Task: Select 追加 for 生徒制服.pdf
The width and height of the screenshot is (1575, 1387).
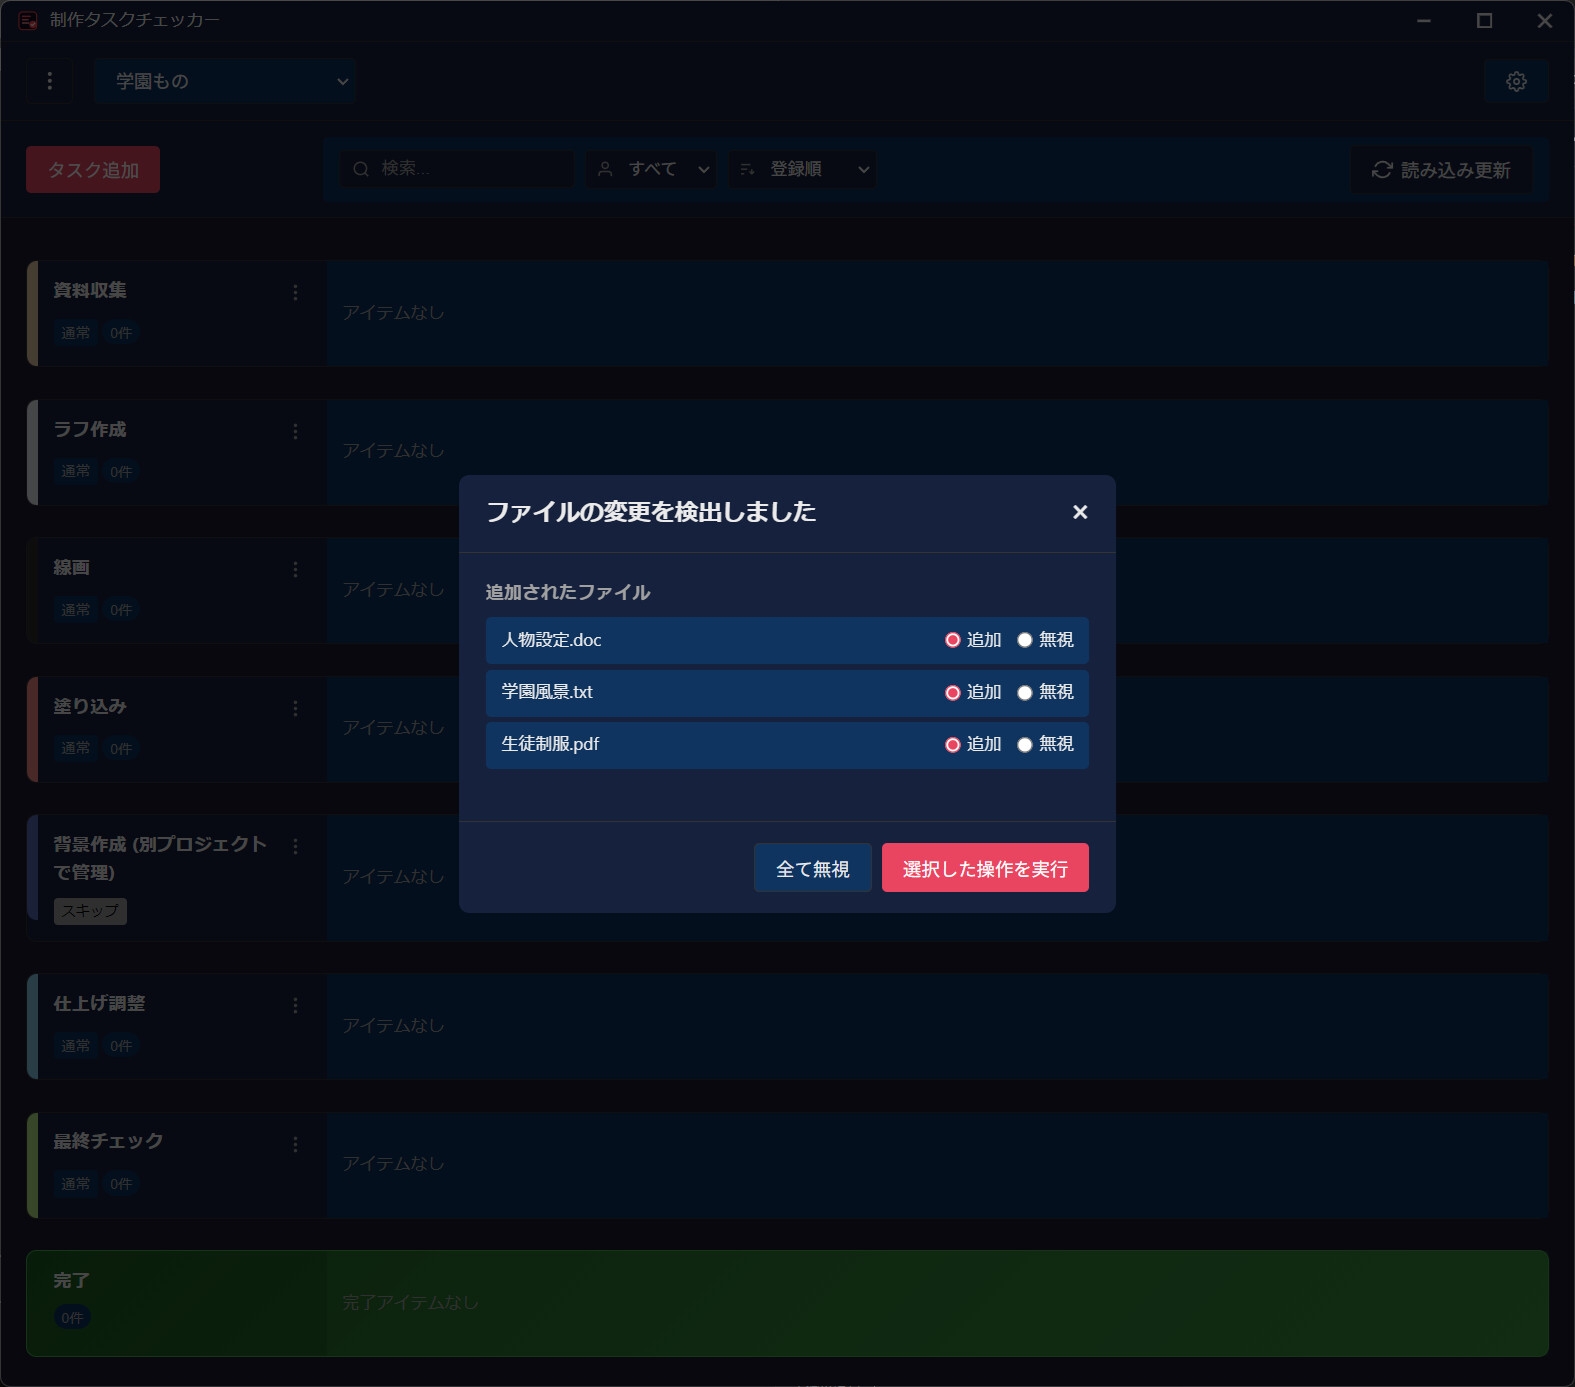Action: [953, 744]
